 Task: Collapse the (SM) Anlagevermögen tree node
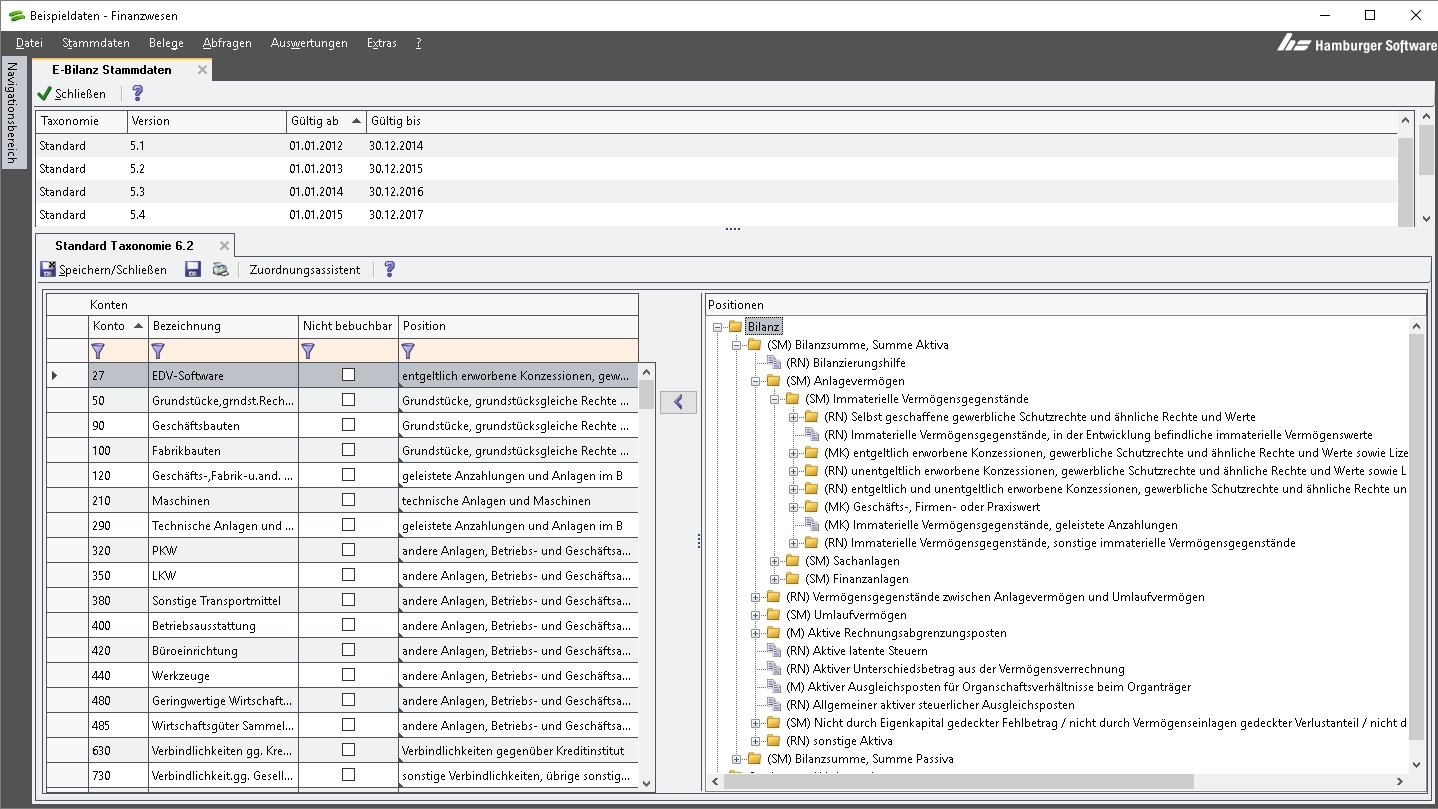[x=756, y=381]
